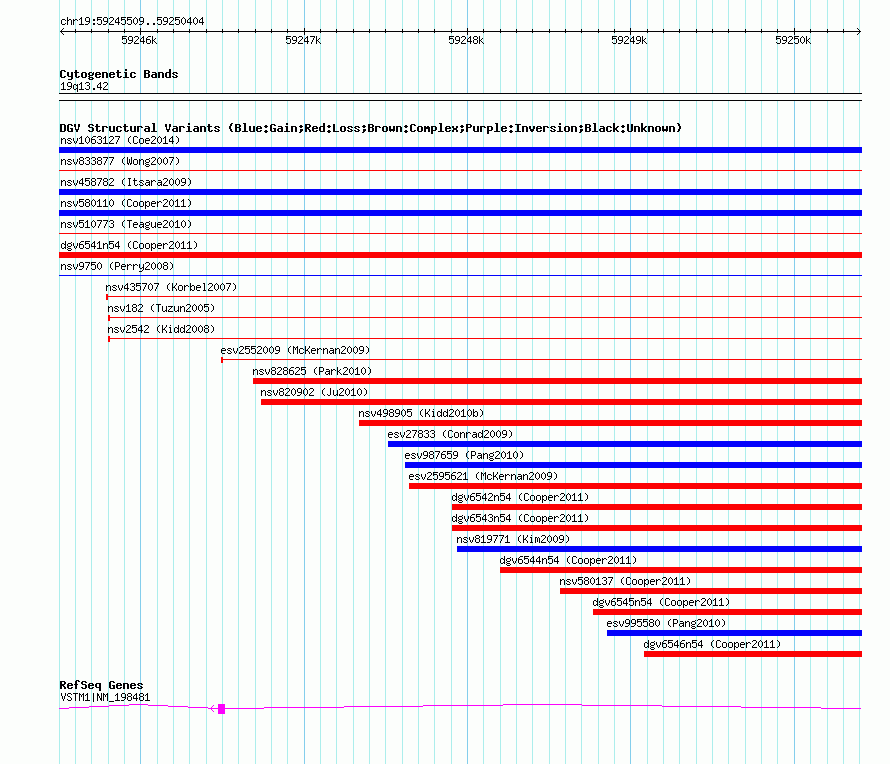Click the RefSeq Genes track title

tap(101, 685)
